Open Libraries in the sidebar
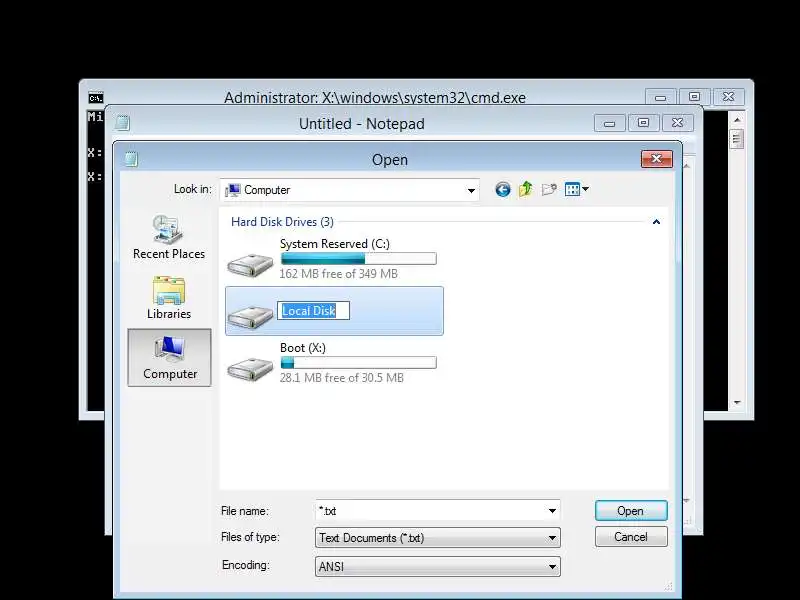800x600 pixels. coord(169,298)
